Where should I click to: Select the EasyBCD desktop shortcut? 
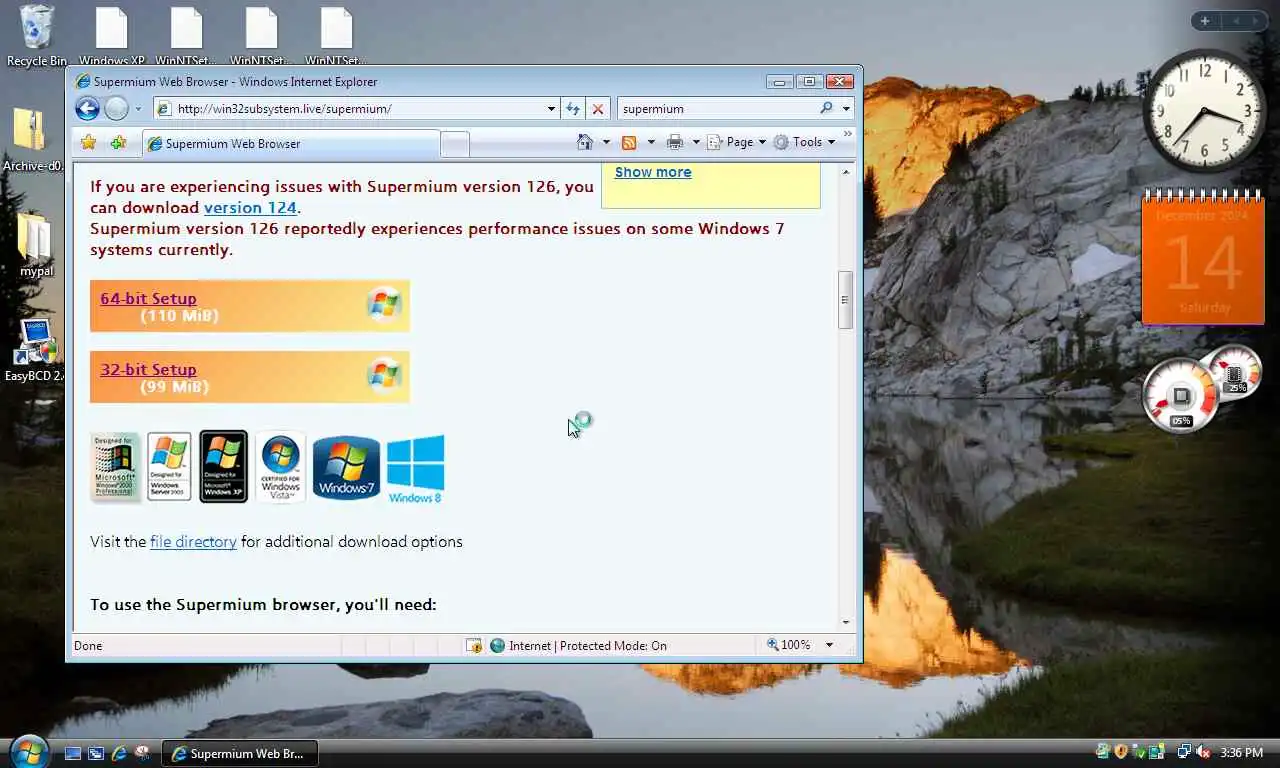[35, 351]
